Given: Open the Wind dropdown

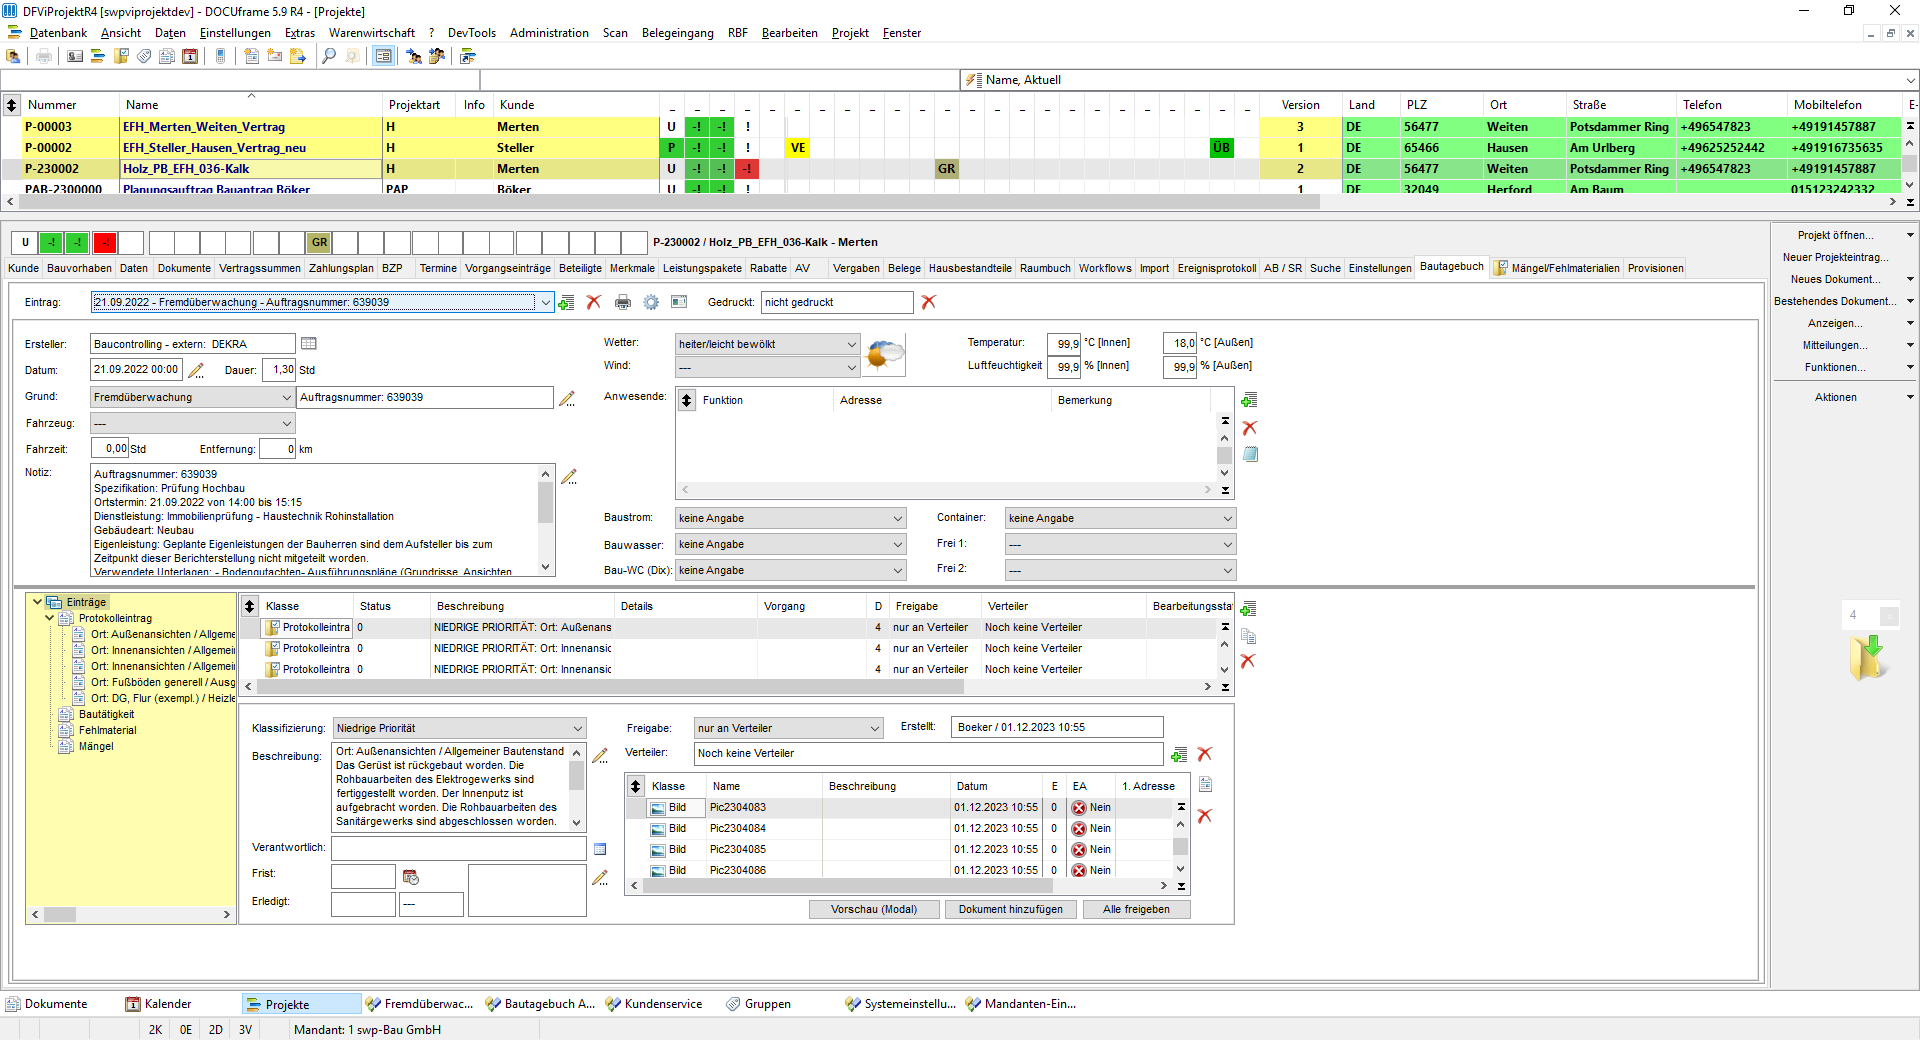Looking at the screenshot, I should (x=851, y=368).
